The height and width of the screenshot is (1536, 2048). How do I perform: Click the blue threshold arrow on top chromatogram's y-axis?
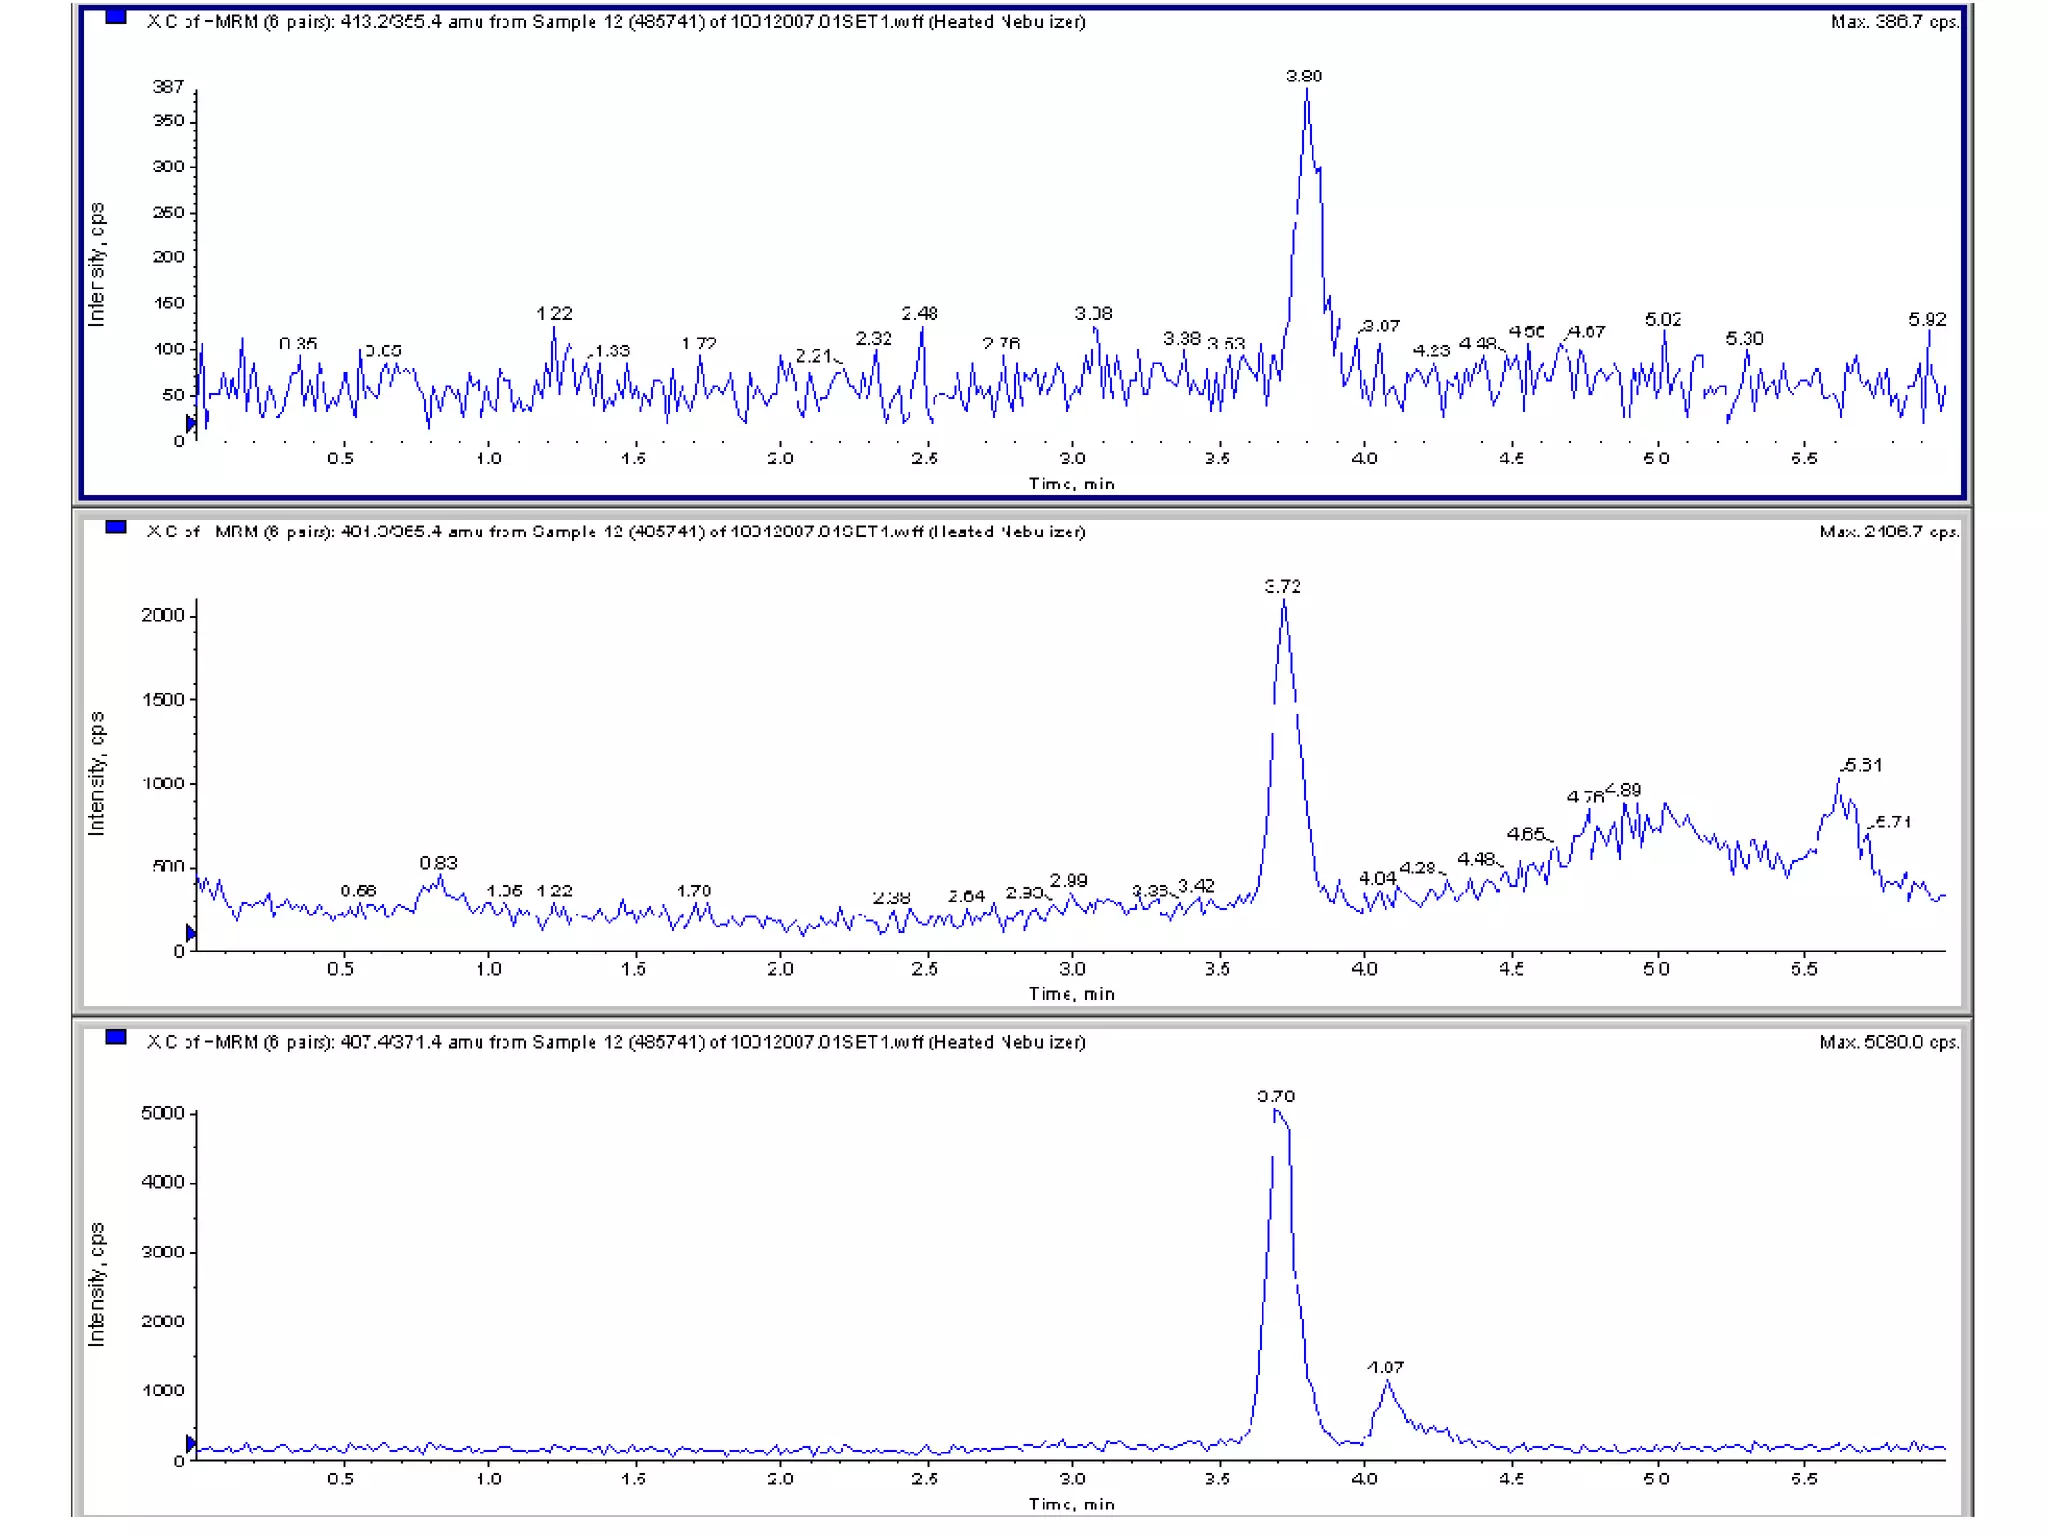coord(190,424)
